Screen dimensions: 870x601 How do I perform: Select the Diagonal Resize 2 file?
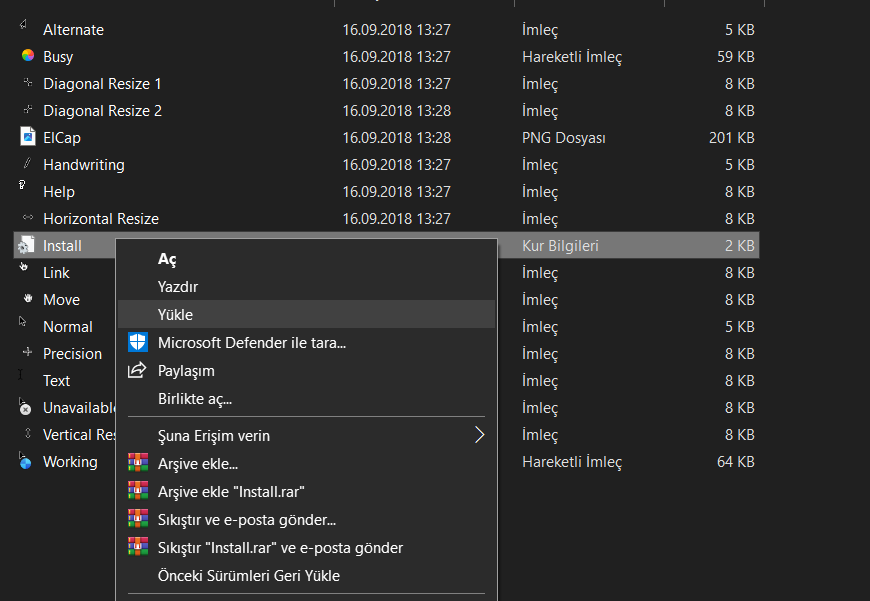(102, 110)
